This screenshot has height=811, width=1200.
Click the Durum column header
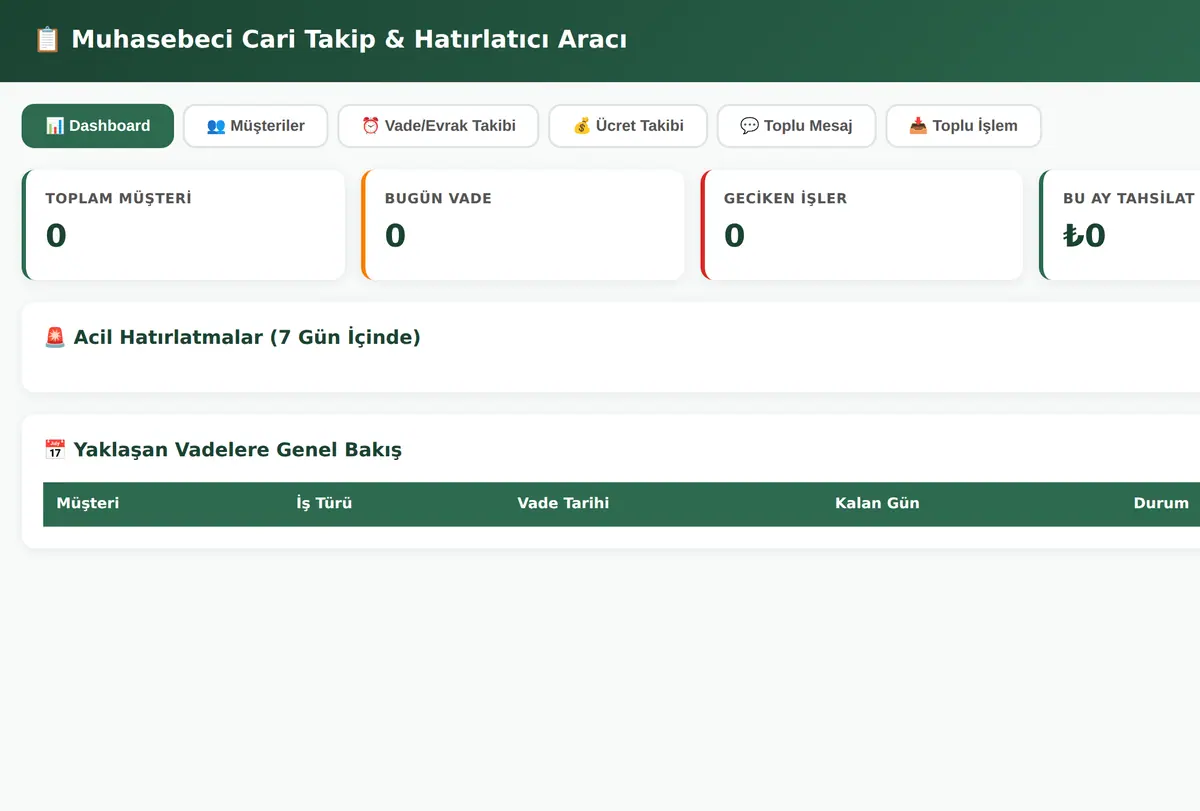[1161, 503]
